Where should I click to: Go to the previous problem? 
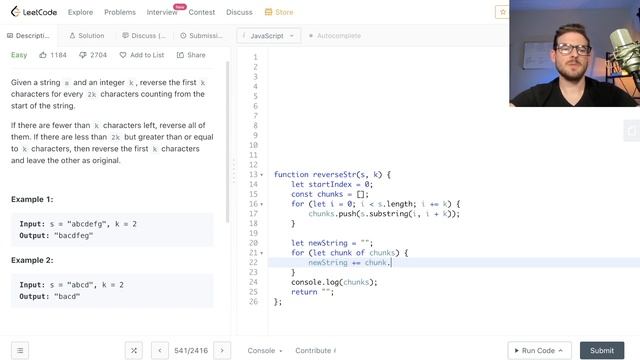pos(160,350)
